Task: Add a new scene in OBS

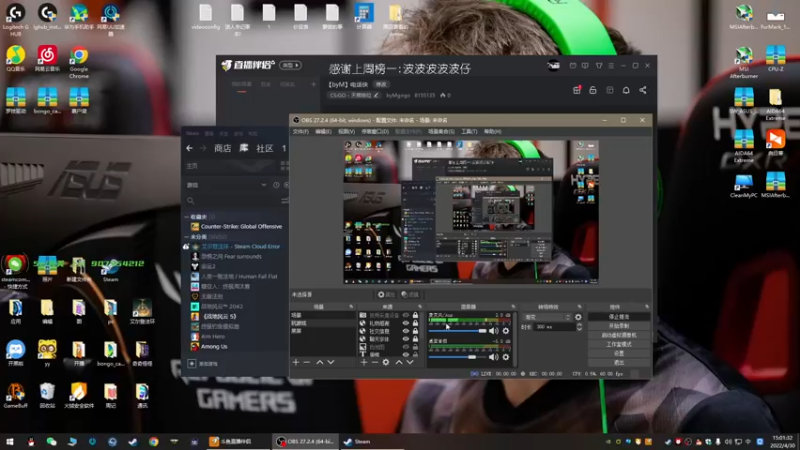Action: click(295, 362)
